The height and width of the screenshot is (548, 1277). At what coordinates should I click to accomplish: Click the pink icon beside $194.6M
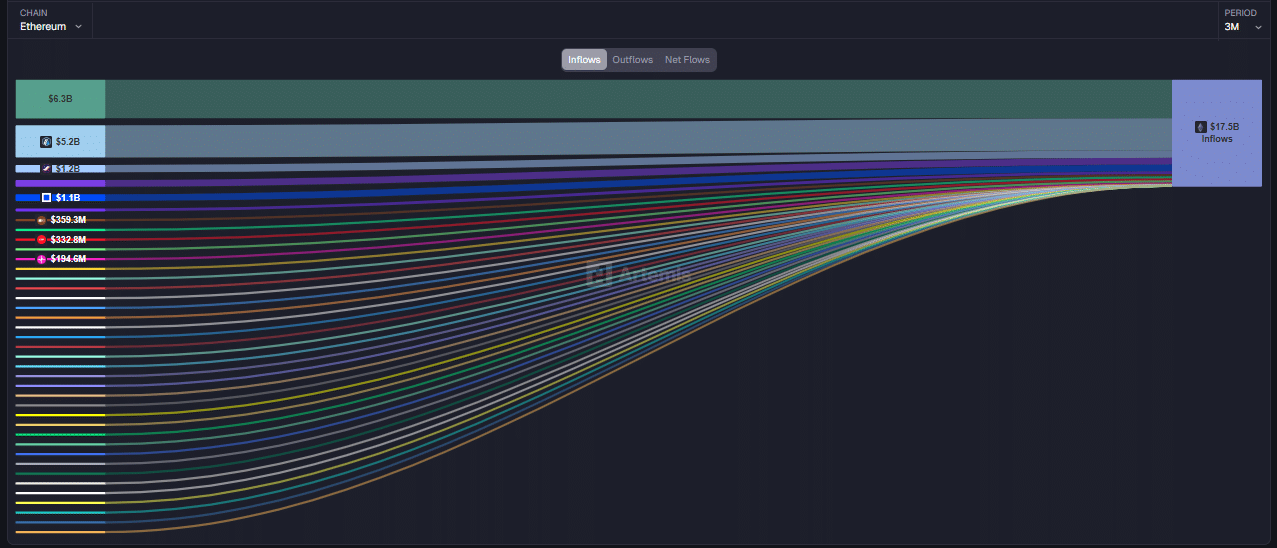coord(41,259)
